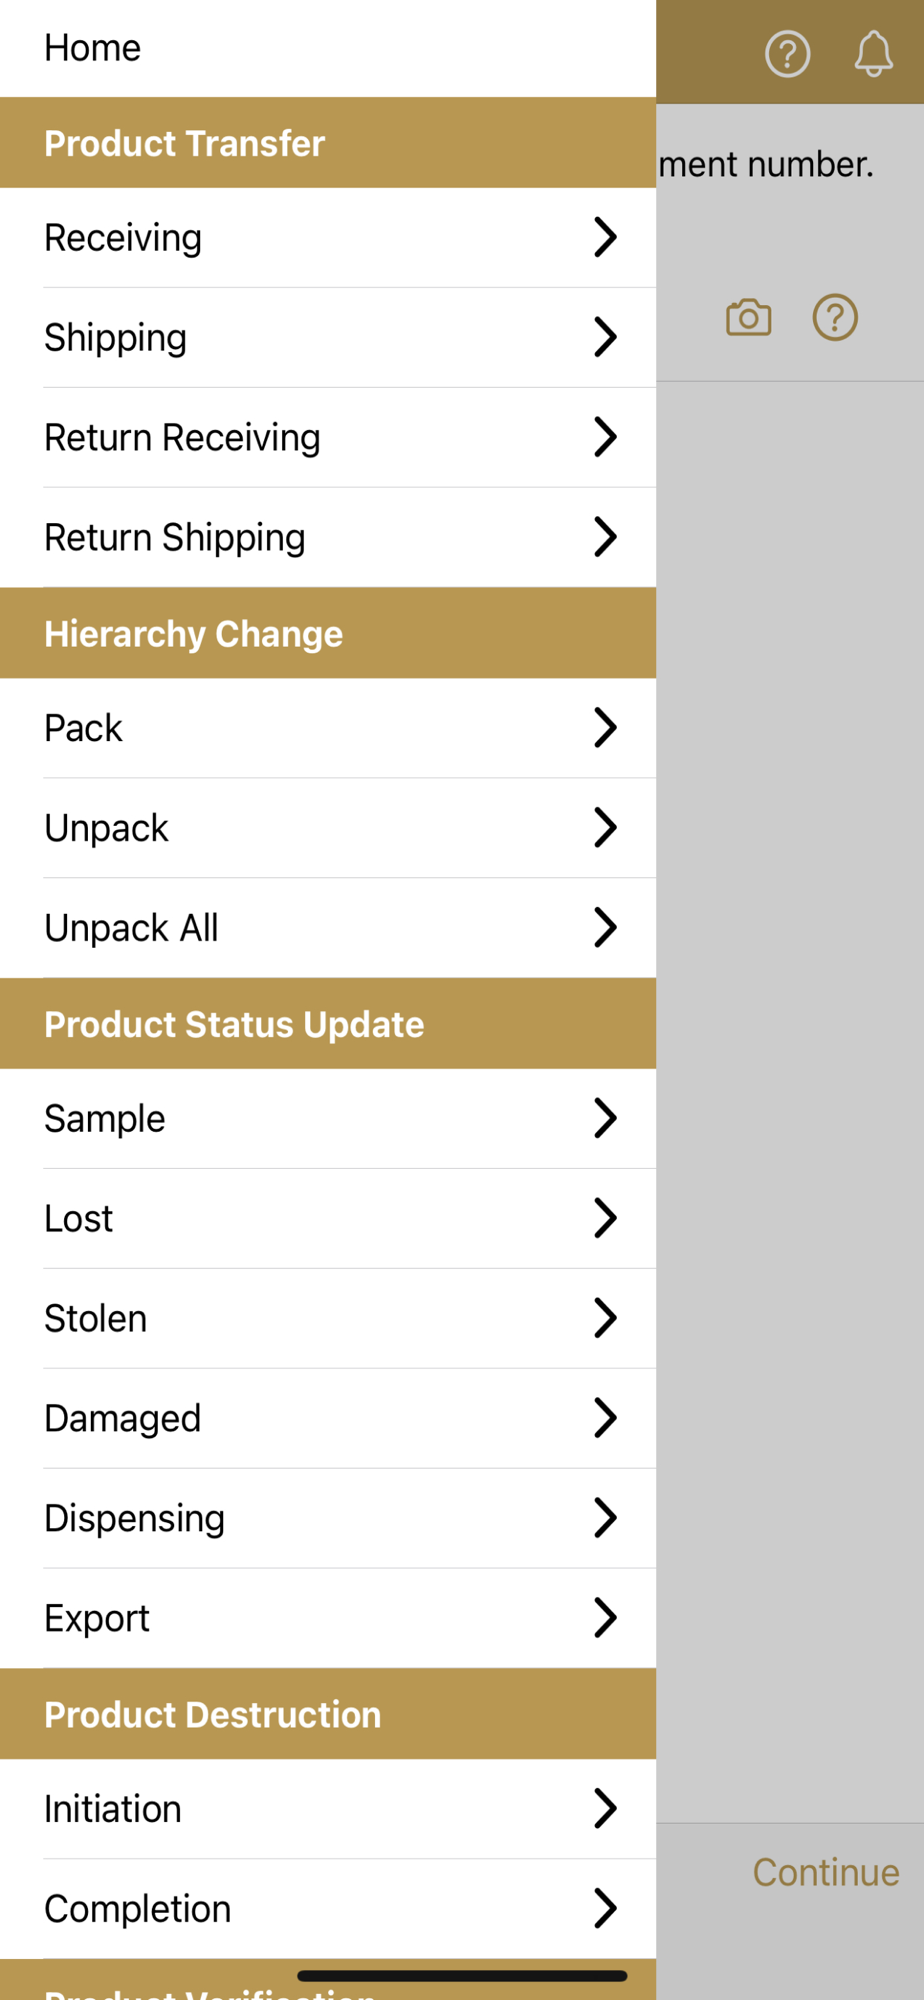Choose the Stolen status option
This screenshot has height=2000, width=924.
(x=328, y=1318)
